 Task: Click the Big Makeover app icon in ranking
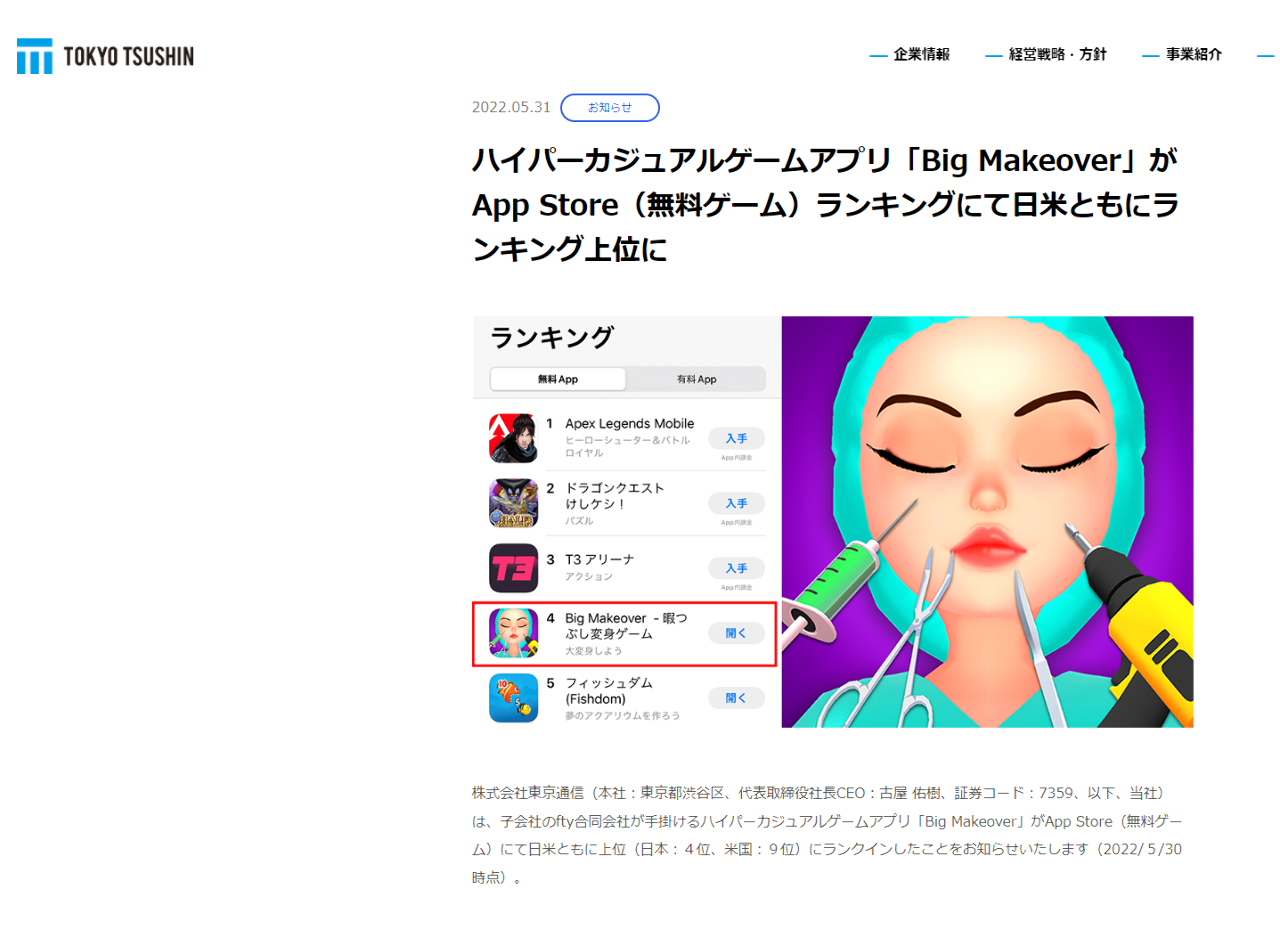514,633
